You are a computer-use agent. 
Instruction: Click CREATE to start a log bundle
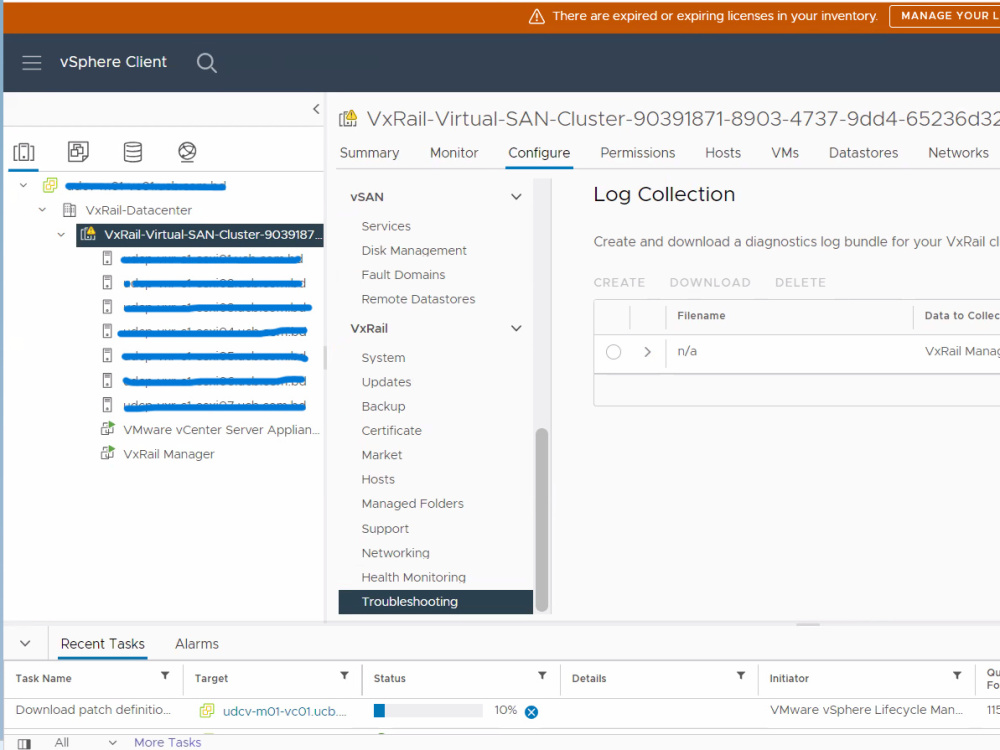pos(618,282)
